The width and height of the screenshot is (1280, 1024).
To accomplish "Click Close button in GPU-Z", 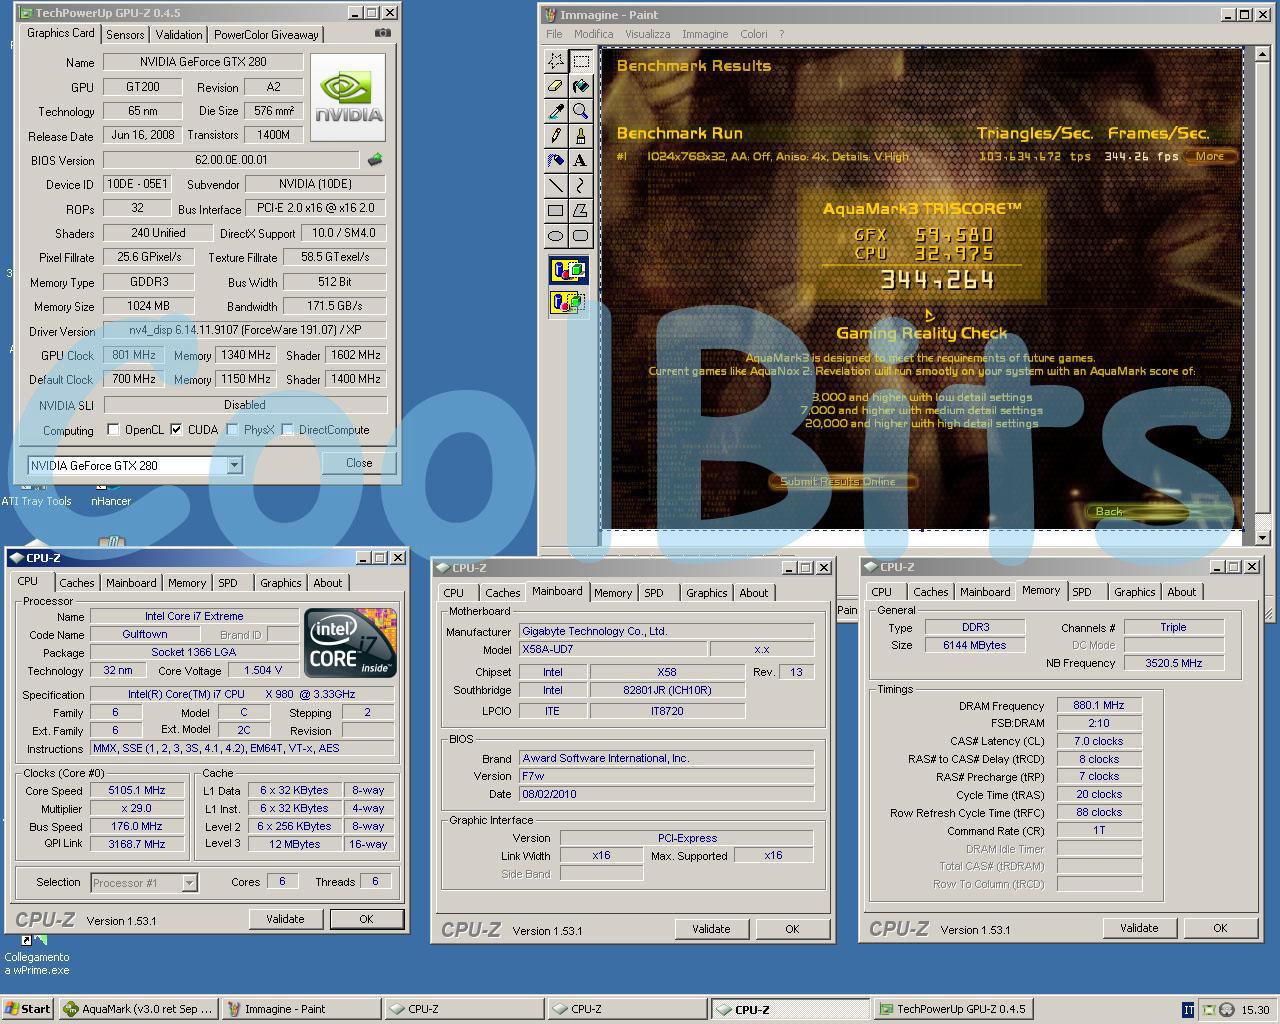I will pos(359,463).
